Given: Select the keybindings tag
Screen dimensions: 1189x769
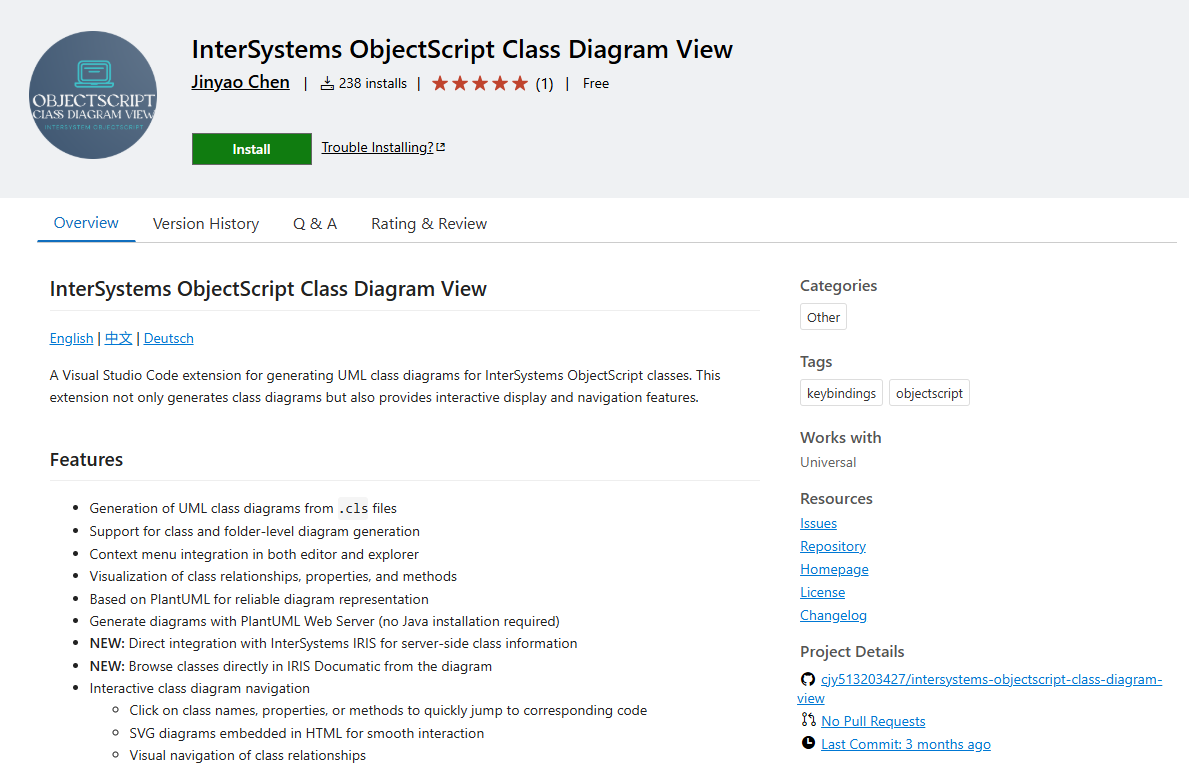Looking at the screenshot, I should coord(841,394).
